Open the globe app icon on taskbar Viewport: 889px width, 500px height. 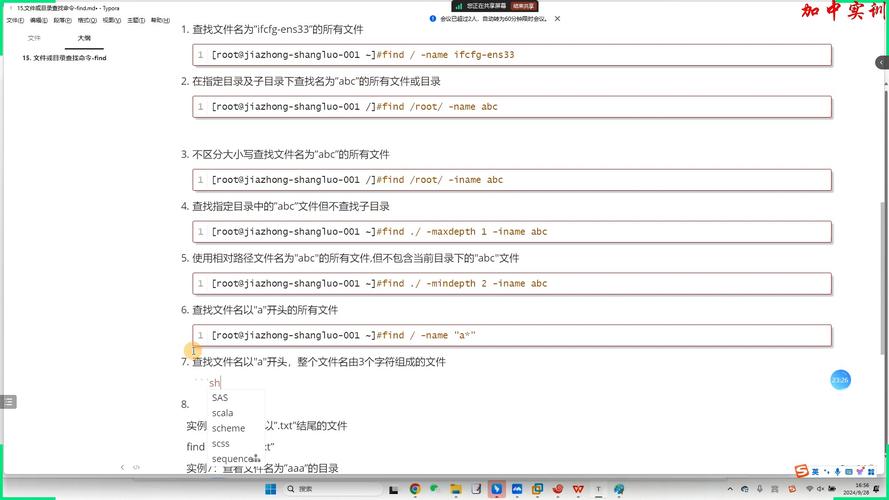619,489
